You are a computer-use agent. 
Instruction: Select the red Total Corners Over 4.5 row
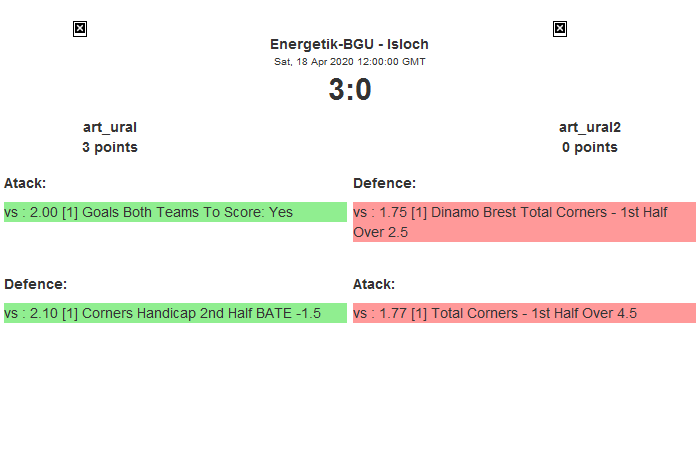(x=524, y=313)
